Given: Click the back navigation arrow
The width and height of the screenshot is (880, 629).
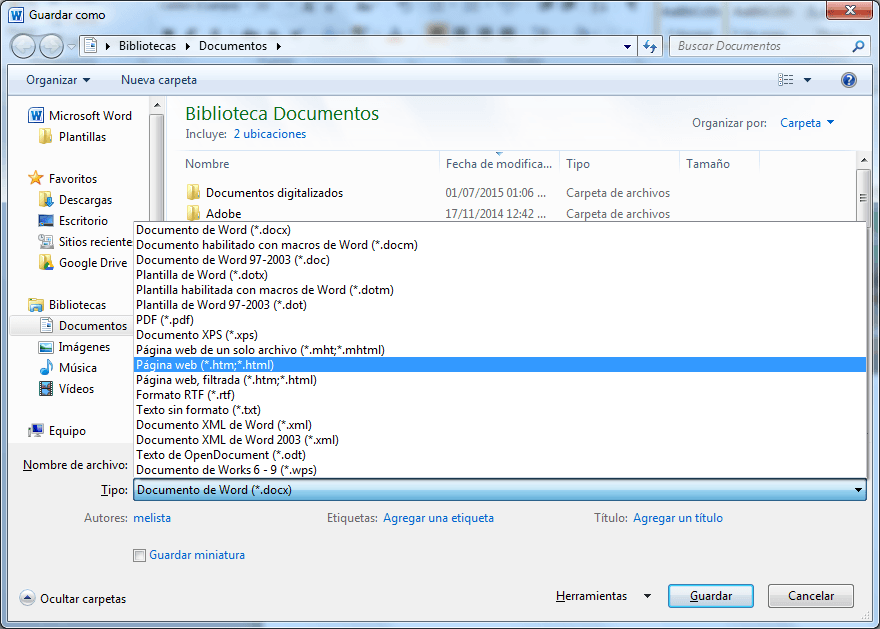Looking at the screenshot, I should 24,47.
